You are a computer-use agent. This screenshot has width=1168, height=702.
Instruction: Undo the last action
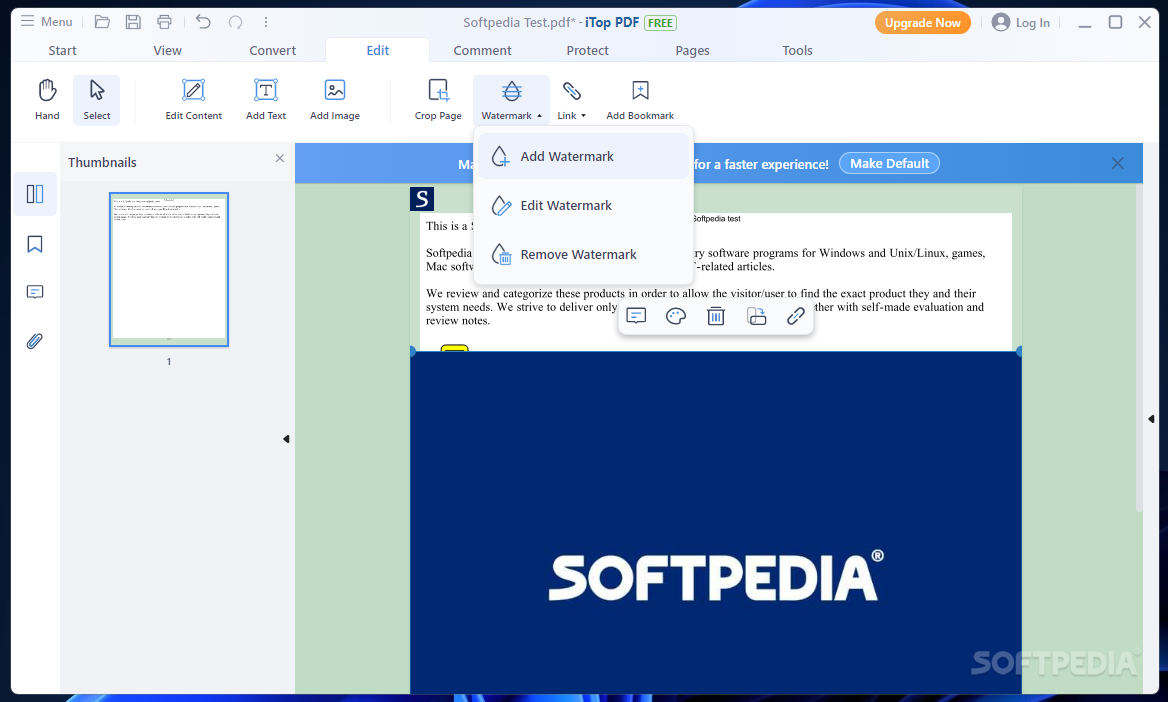point(203,22)
